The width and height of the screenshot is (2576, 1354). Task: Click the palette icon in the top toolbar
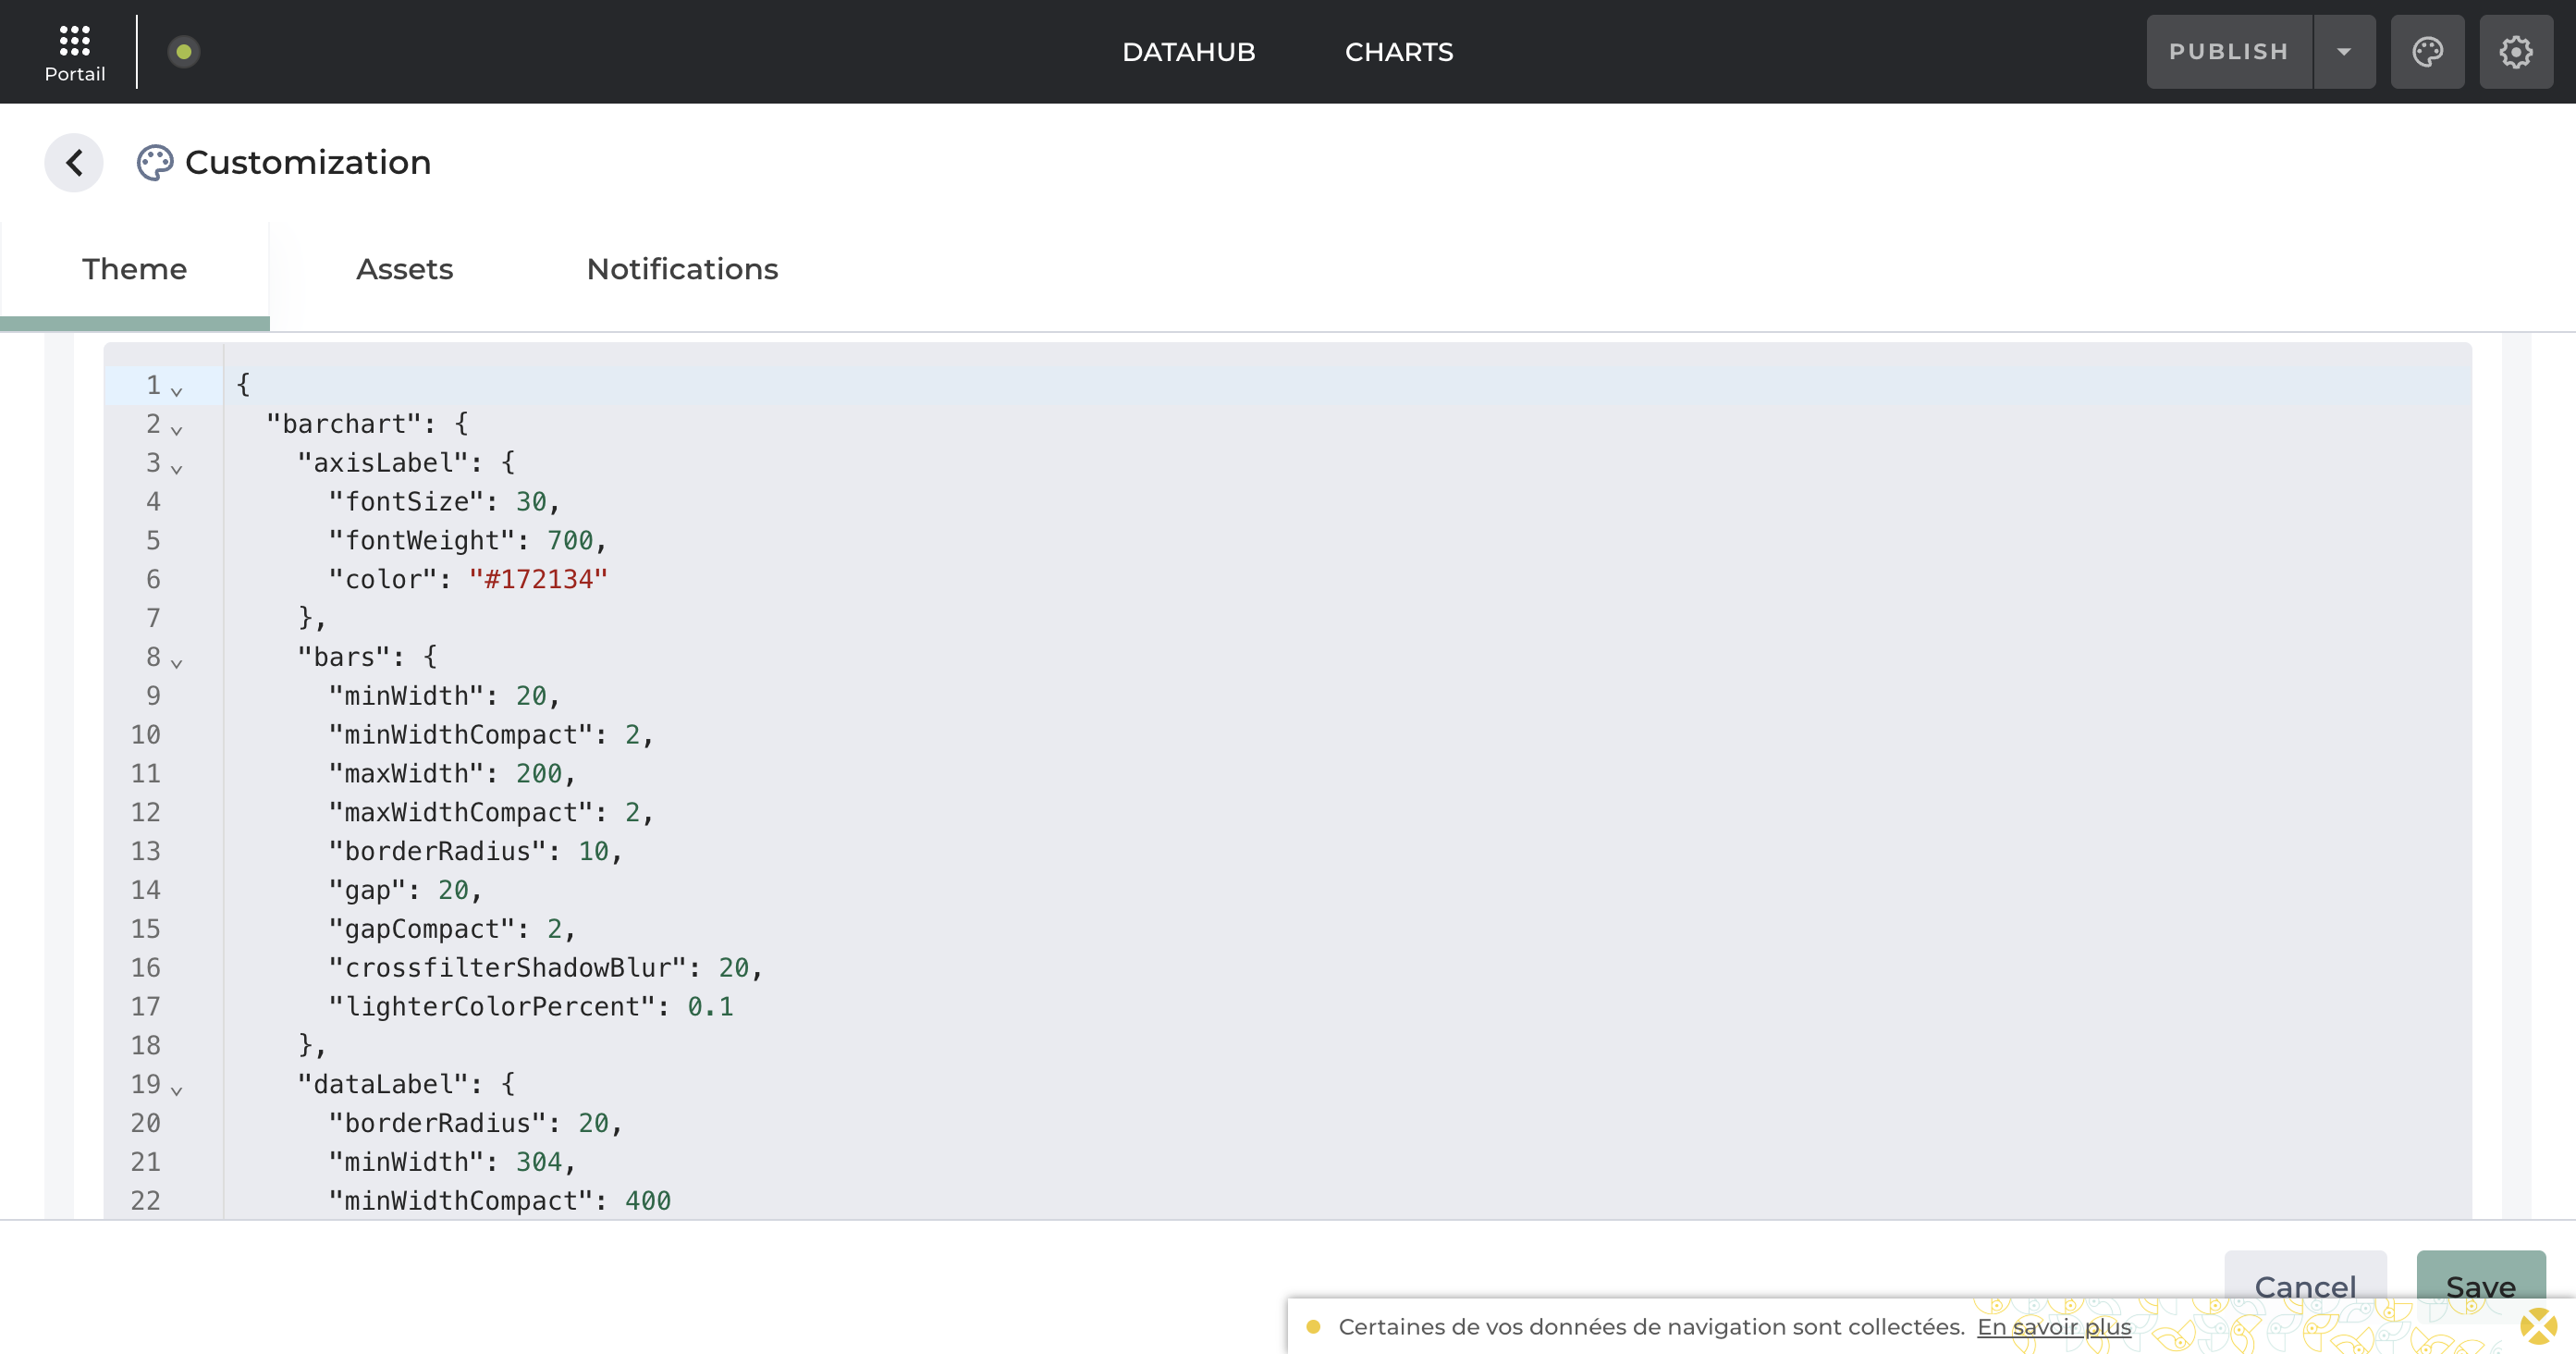pos(2427,51)
